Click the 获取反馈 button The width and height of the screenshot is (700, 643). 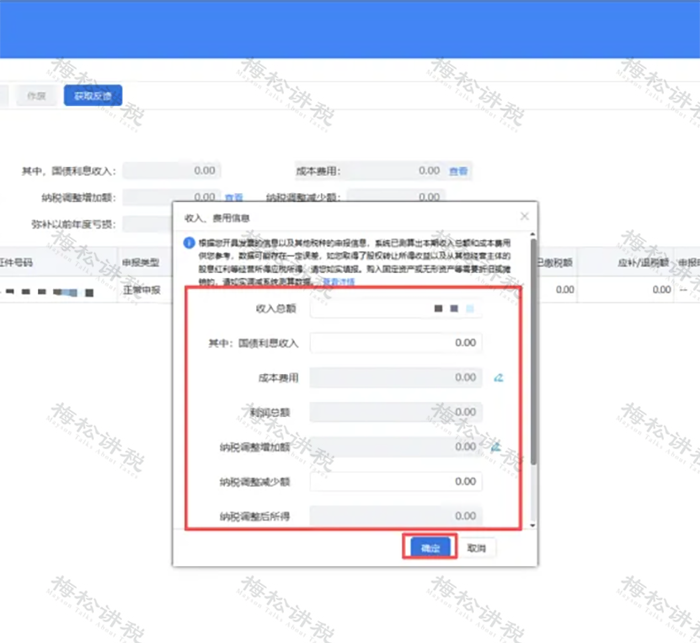click(x=92, y=96)
